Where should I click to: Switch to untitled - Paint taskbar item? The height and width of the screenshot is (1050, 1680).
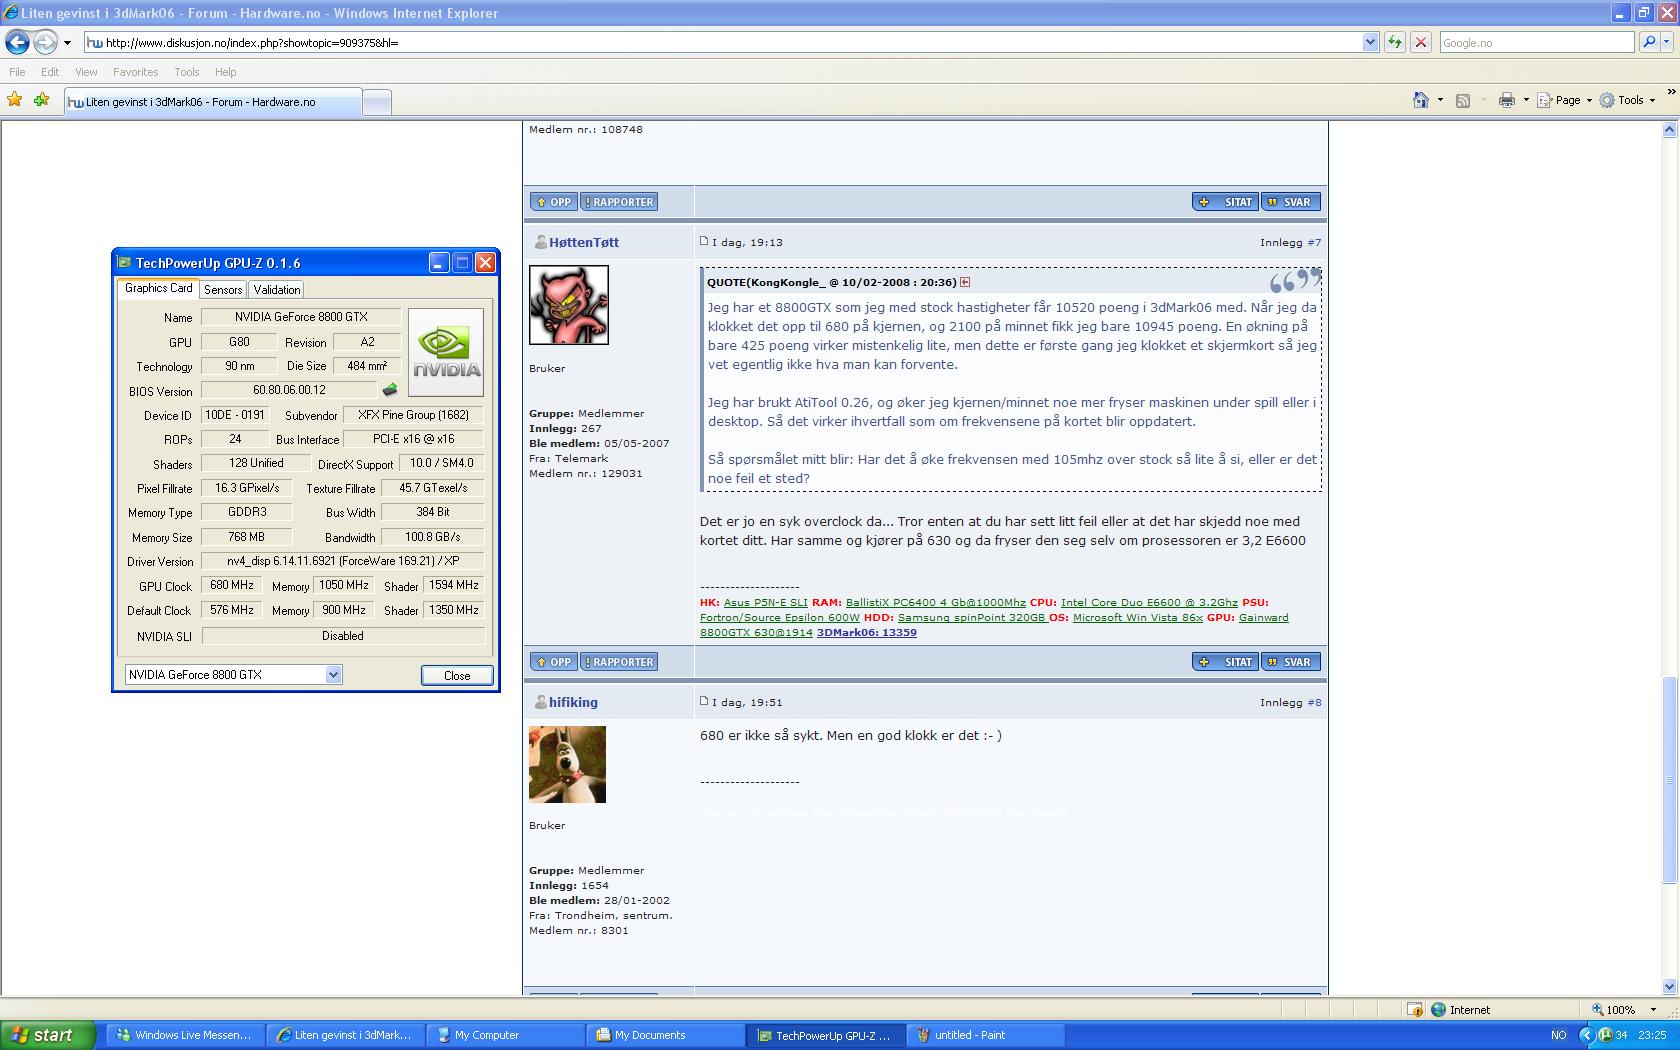984,1035
